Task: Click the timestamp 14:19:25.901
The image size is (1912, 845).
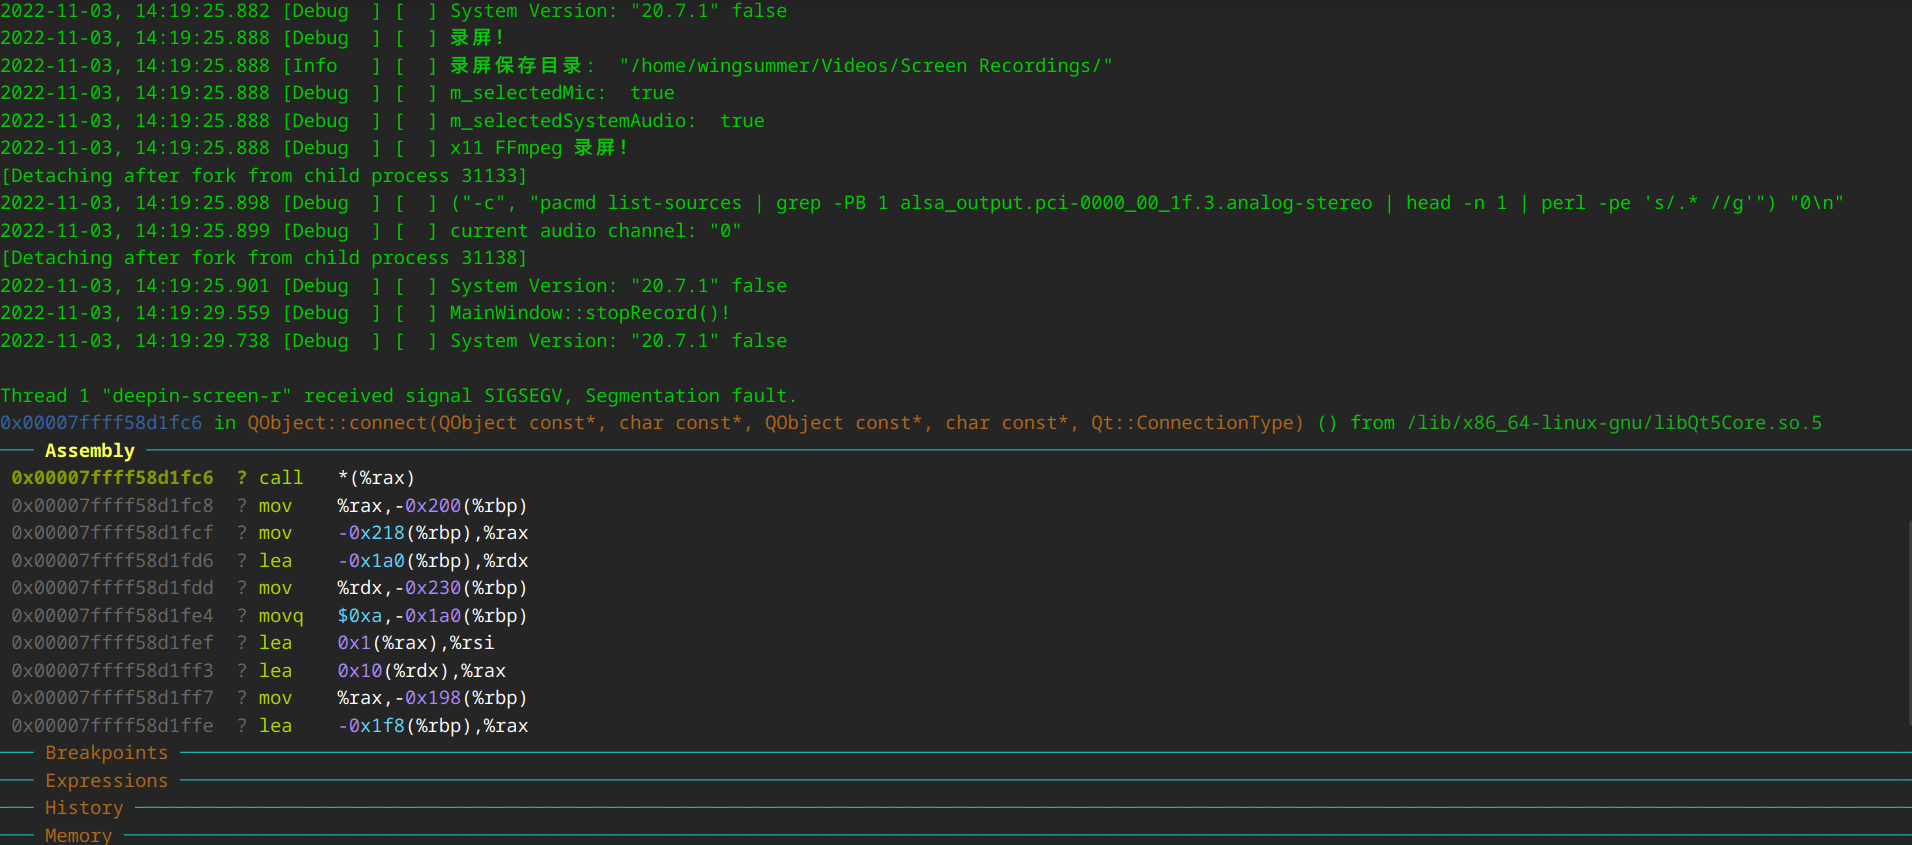Action: 202,286
